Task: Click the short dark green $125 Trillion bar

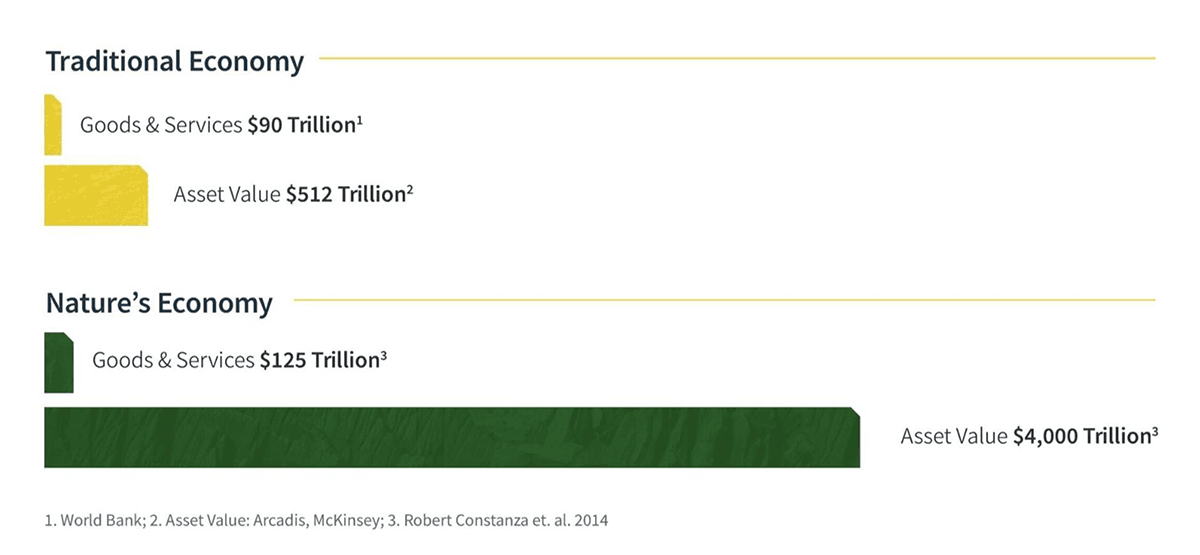Action: click(x=58, y=362)
